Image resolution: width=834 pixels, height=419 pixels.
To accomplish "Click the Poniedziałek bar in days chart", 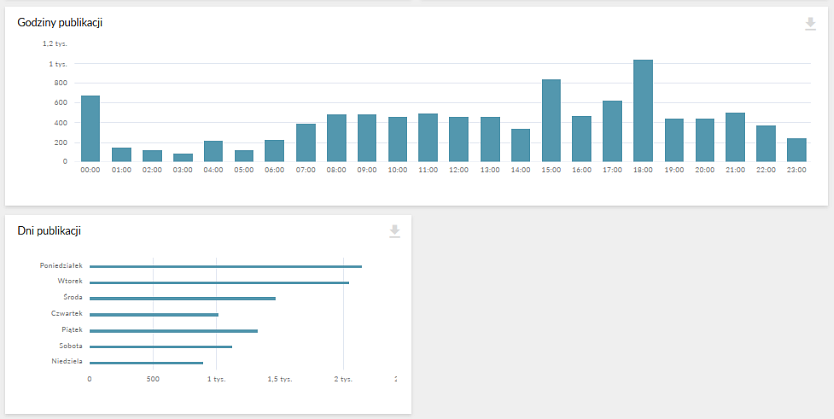I will (x=225, y=267).
